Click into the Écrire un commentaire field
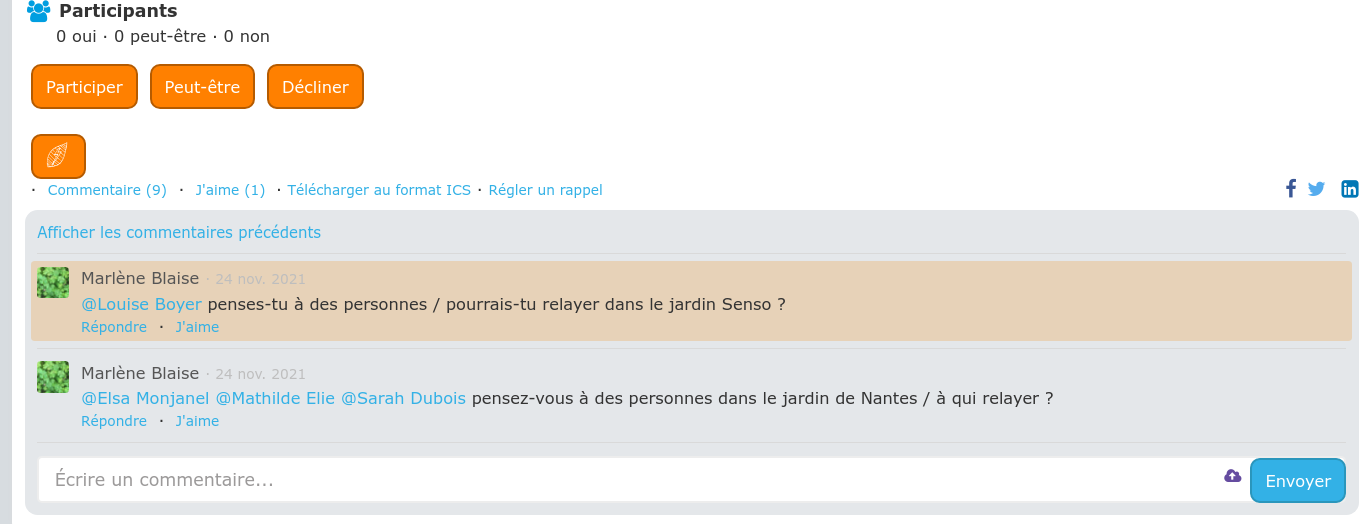The width and height of the screenshot is (1366, 524). (642, 480)
